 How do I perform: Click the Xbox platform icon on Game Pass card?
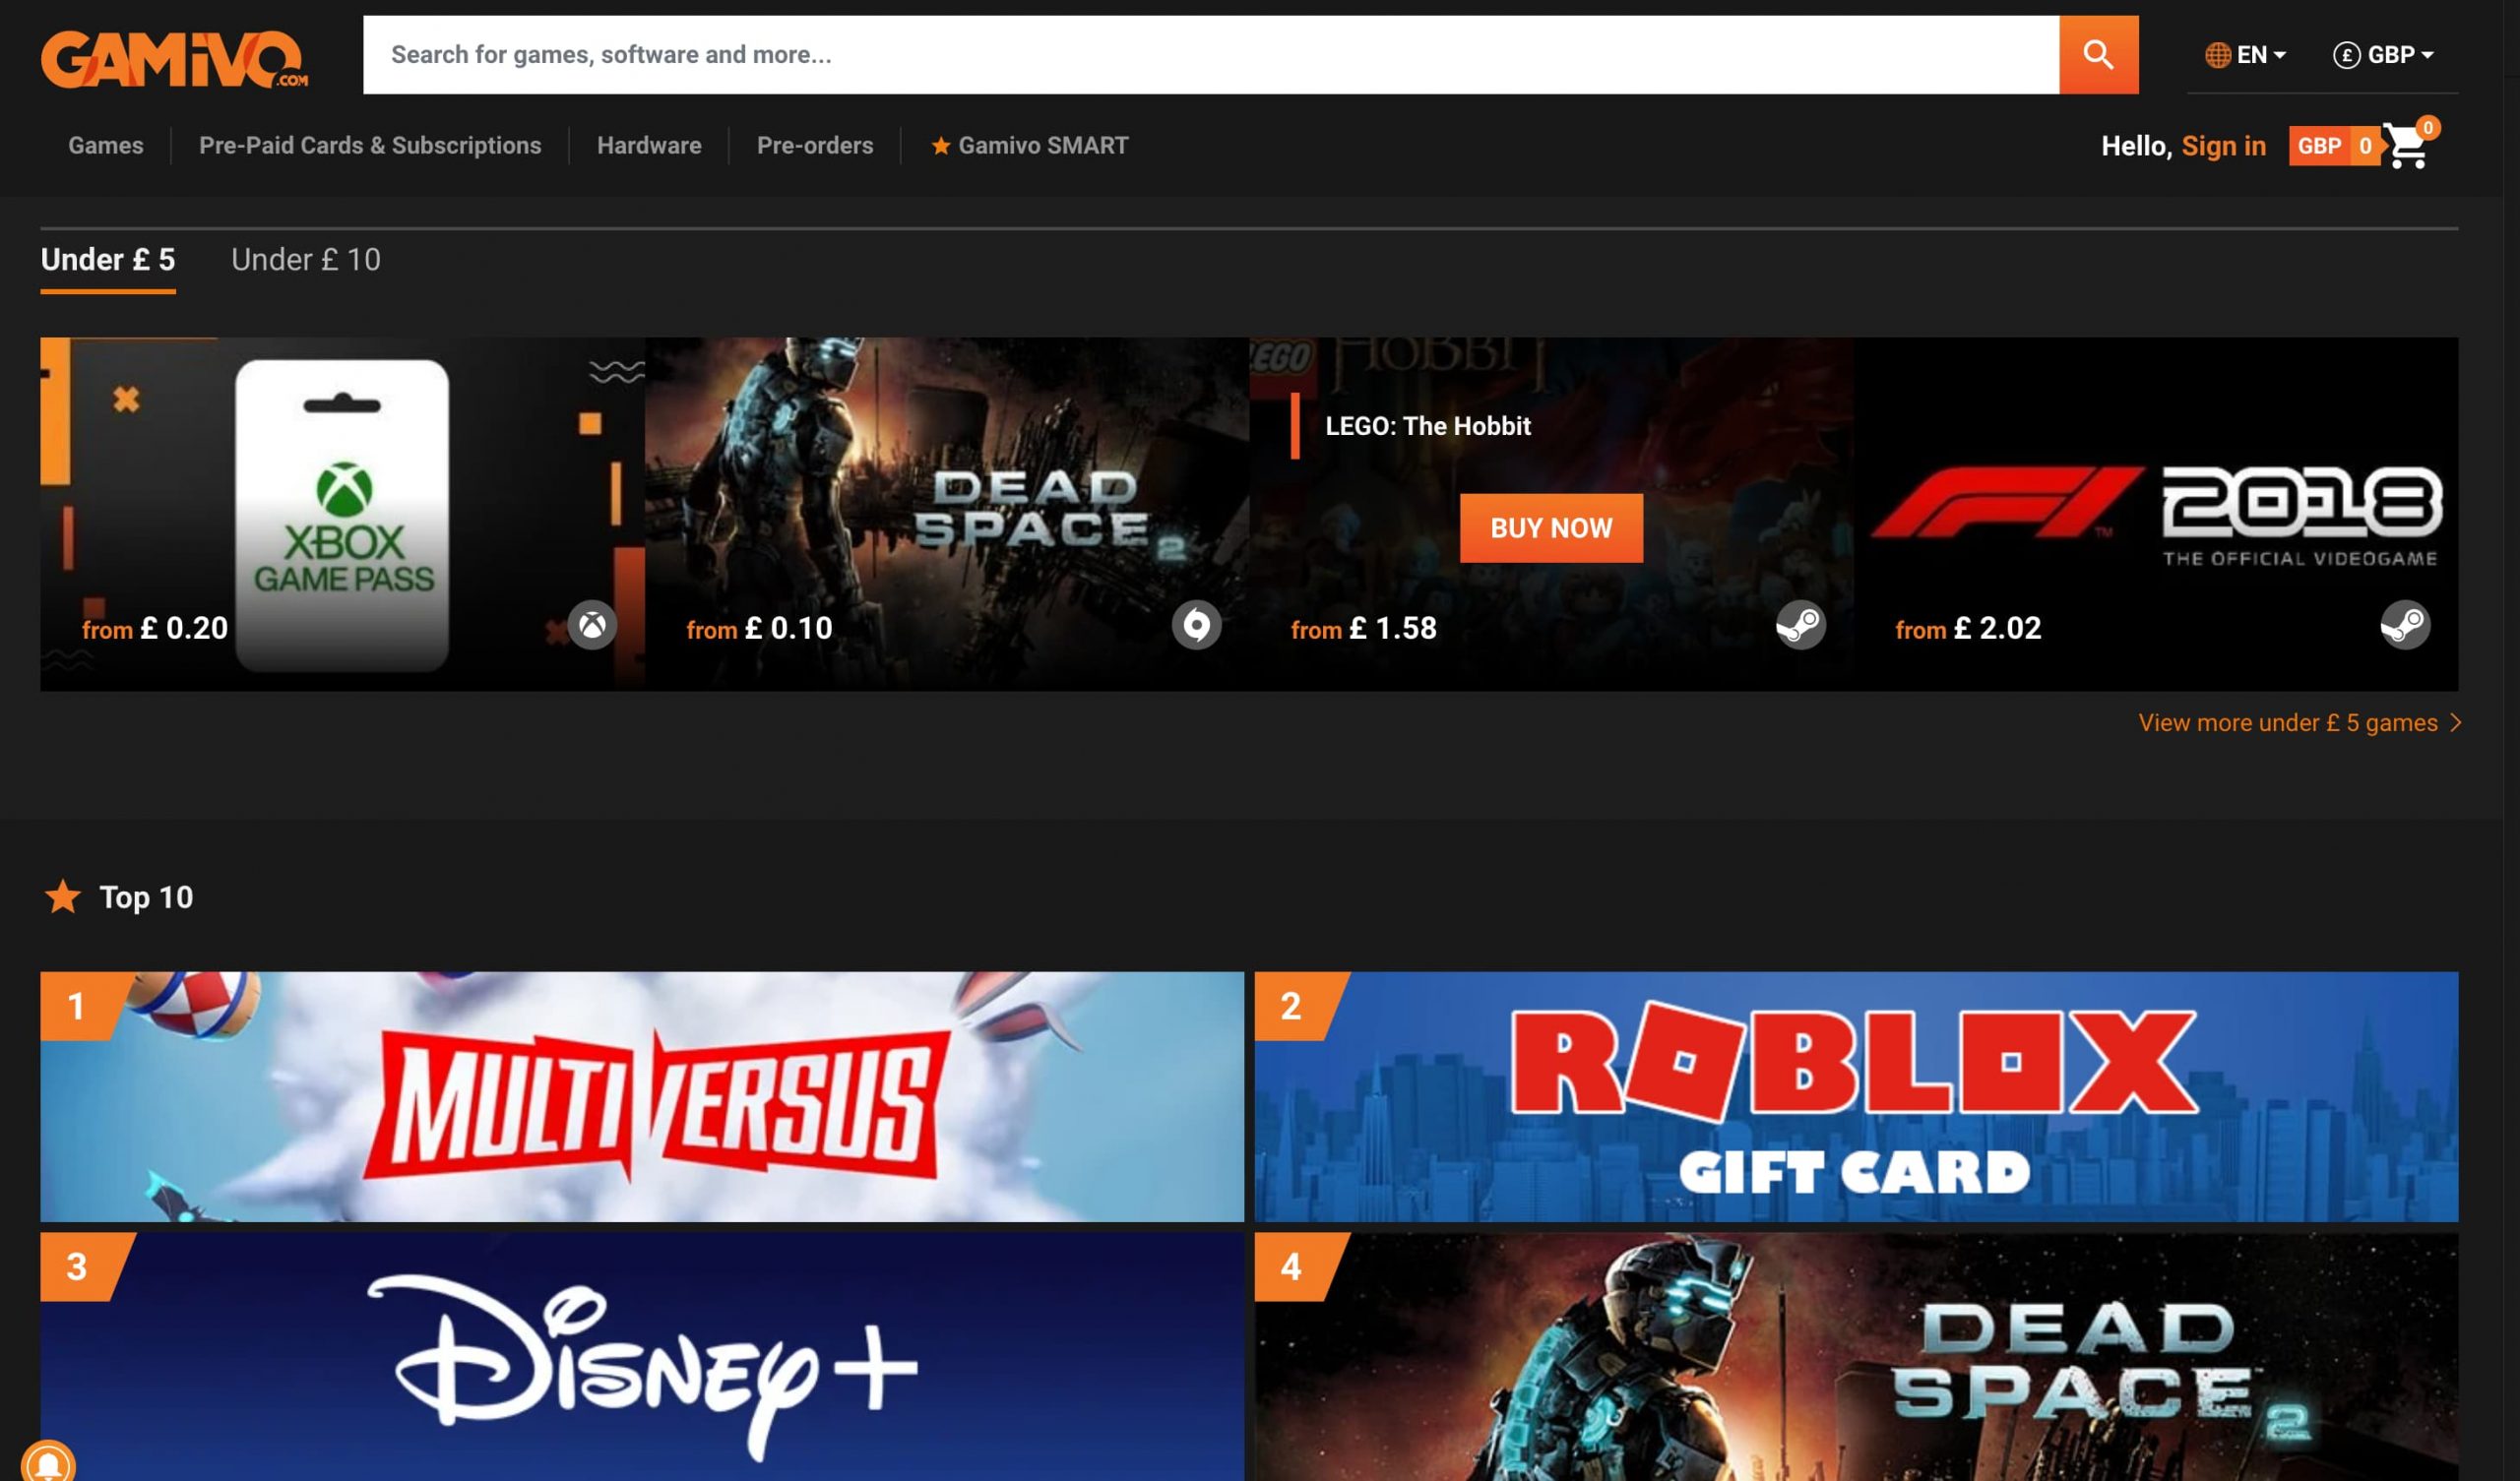(592, 625)
